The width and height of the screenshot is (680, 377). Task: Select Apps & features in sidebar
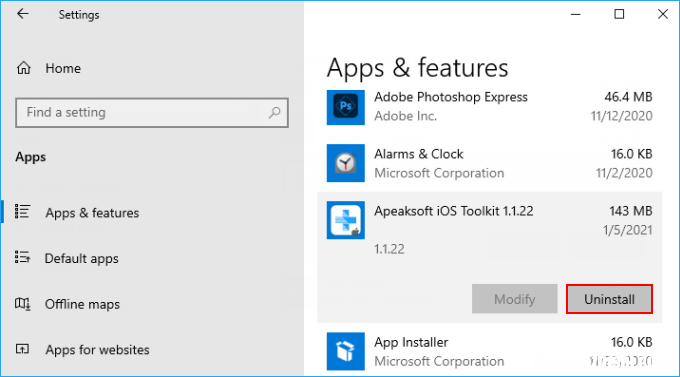[x=92, y=213]
